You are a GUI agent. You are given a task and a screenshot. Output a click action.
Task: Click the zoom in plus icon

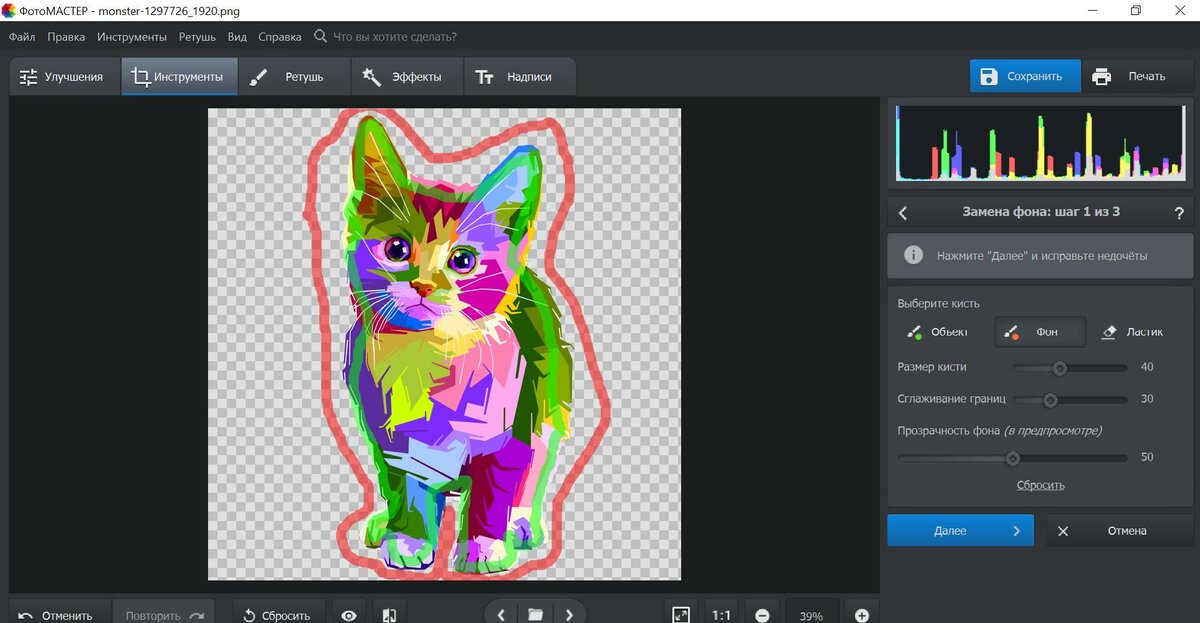[862, 615]
